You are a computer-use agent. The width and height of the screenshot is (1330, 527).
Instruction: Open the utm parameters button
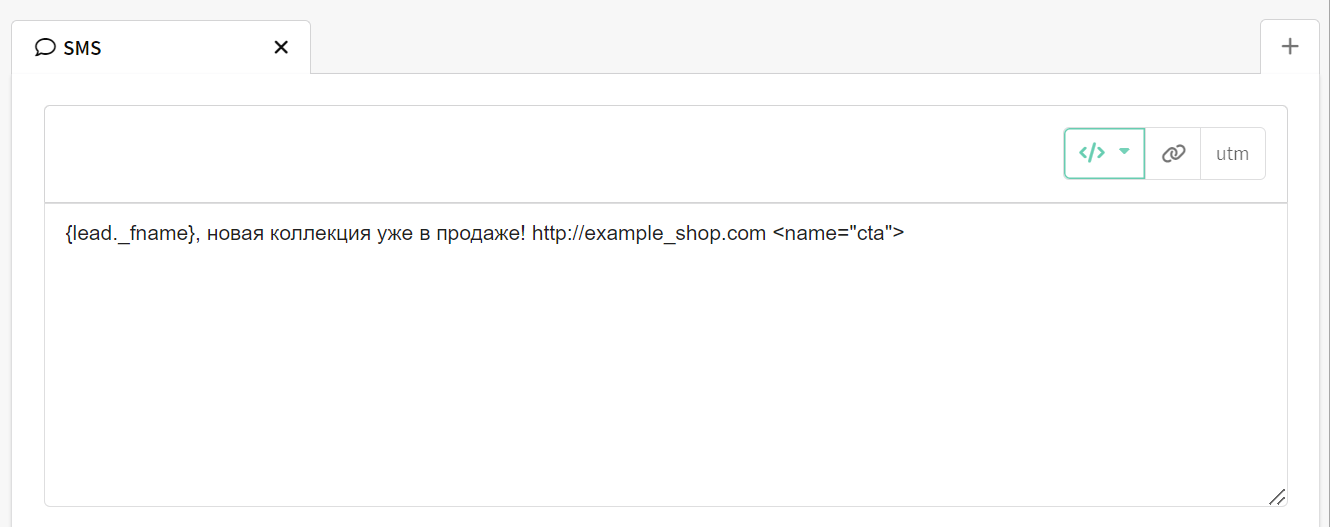[x=1232, y=154]
